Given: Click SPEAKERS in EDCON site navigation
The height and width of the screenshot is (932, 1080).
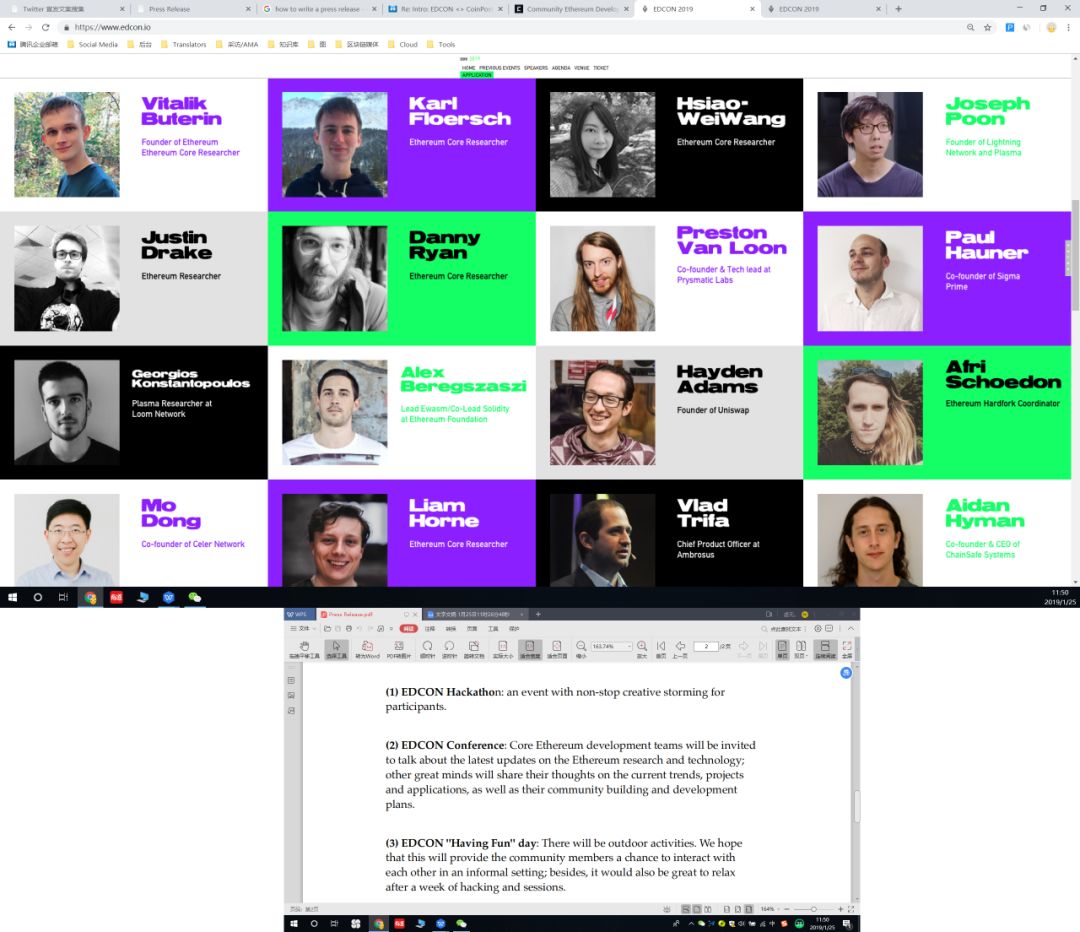Looking at the screenshot, I should (x=535, y=68).
